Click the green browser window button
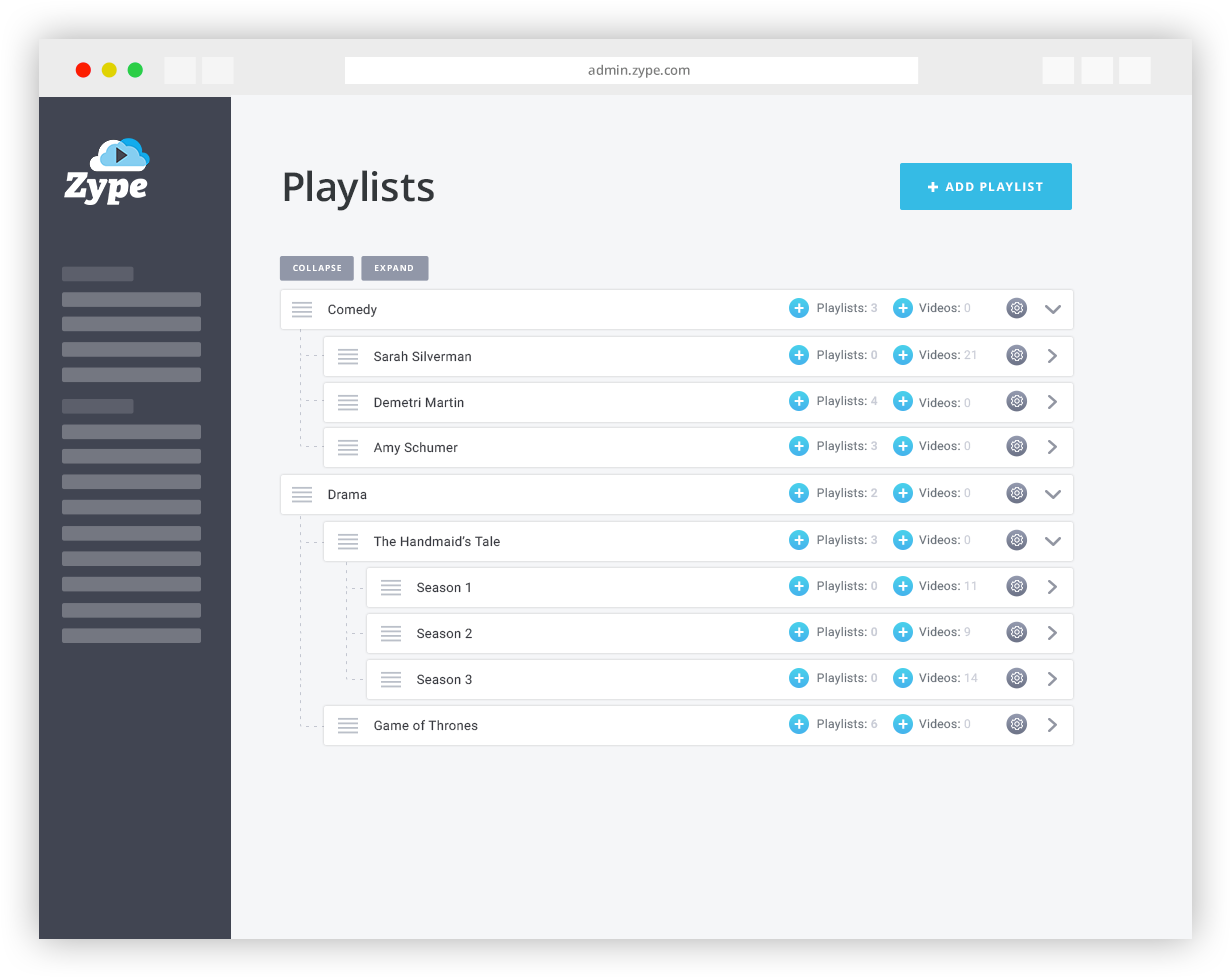1230x977 pixels. 135,70
